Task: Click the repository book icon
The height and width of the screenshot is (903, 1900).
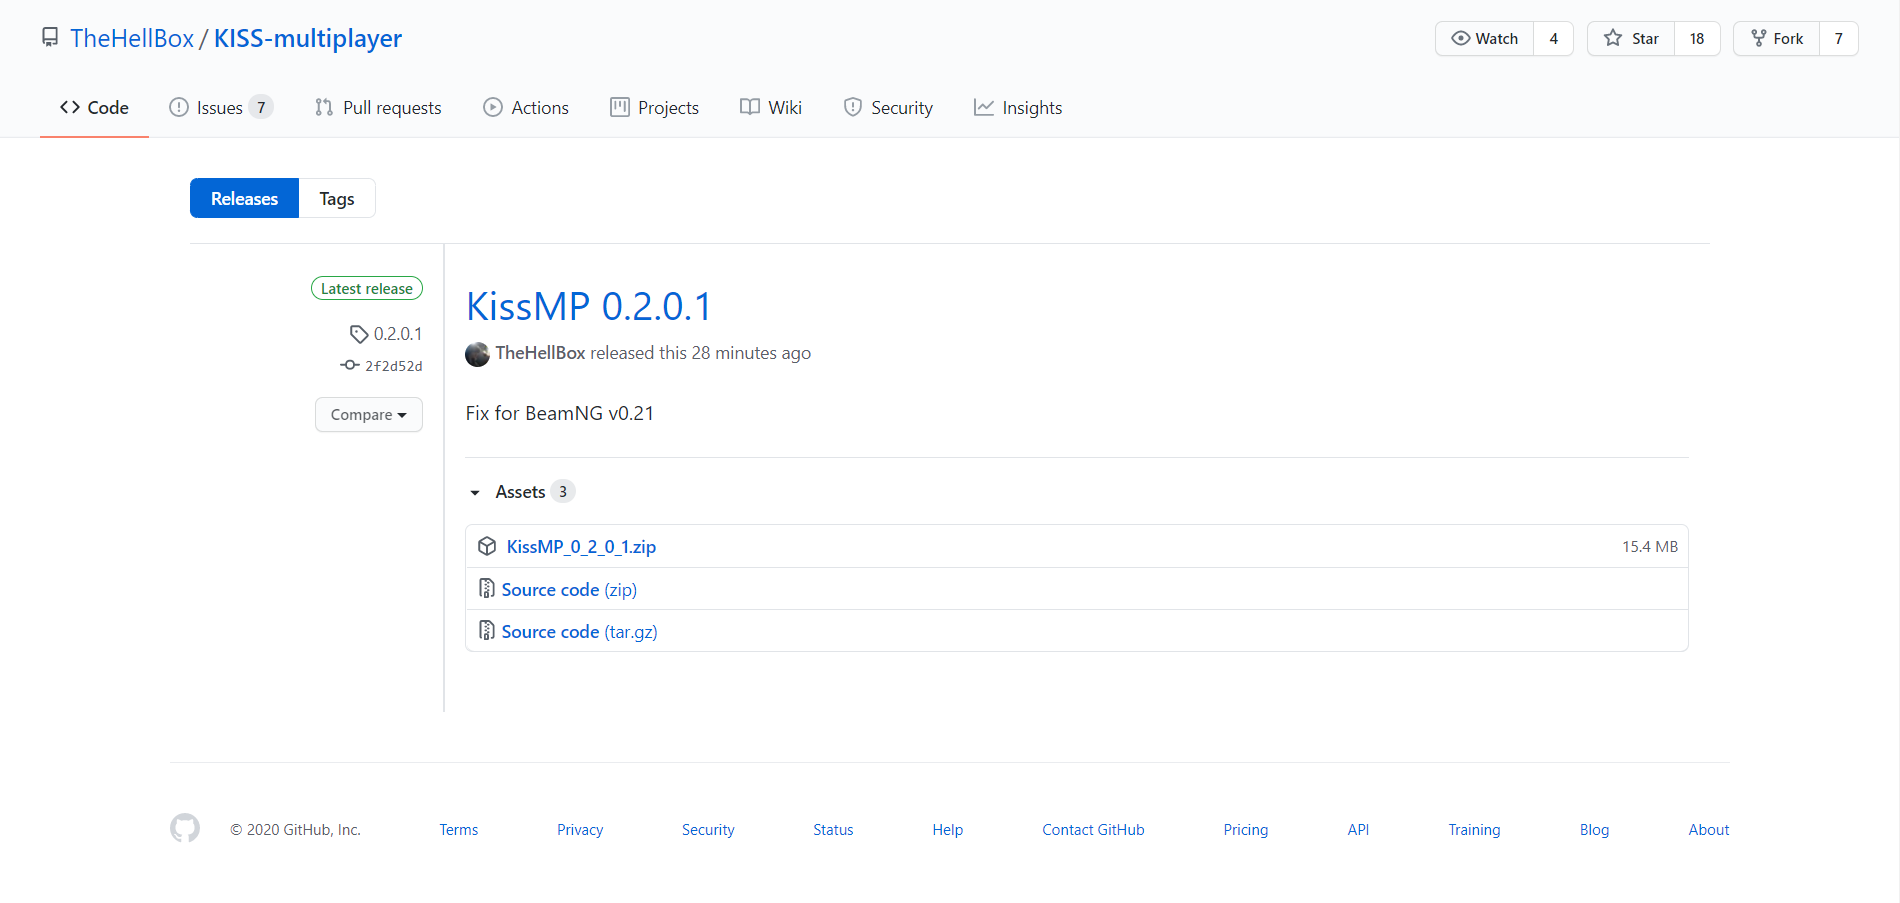Action: tap(50, 38)
